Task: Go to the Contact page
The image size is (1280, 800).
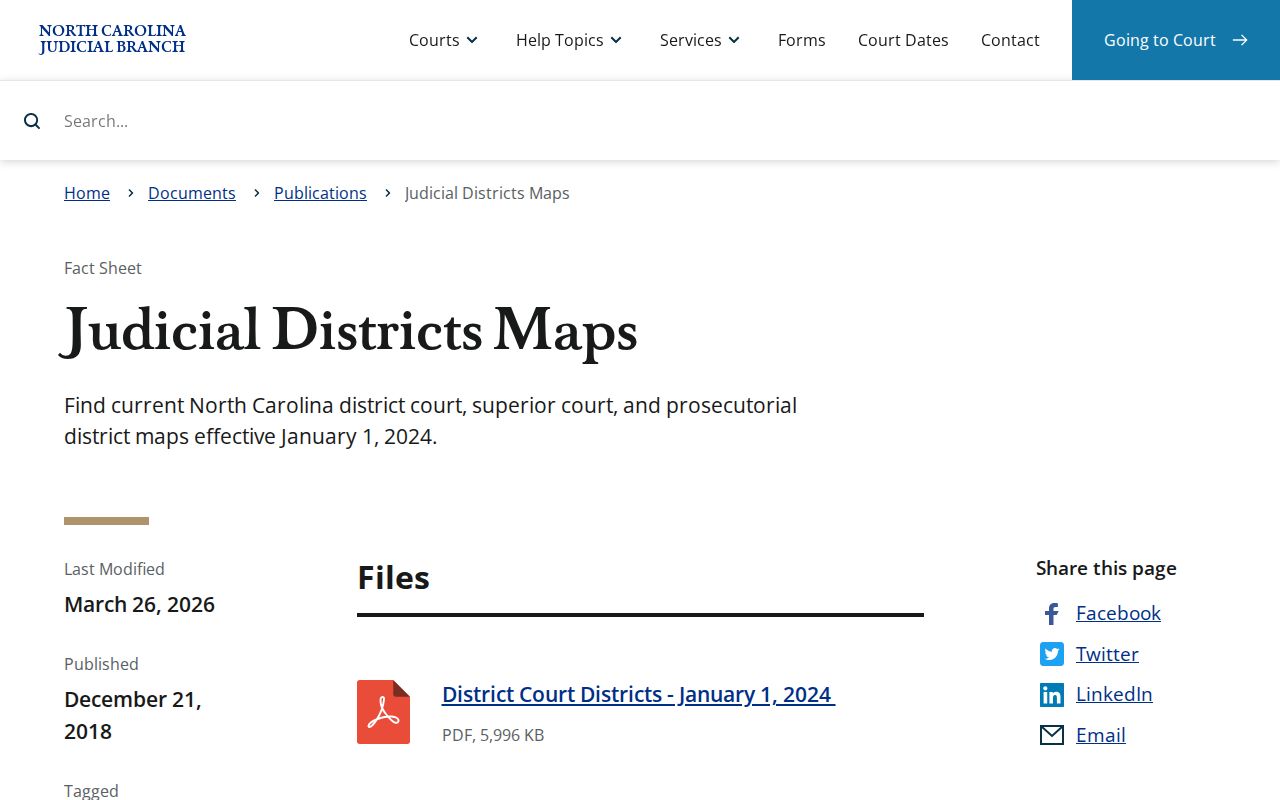Action: pos(1010,40)
